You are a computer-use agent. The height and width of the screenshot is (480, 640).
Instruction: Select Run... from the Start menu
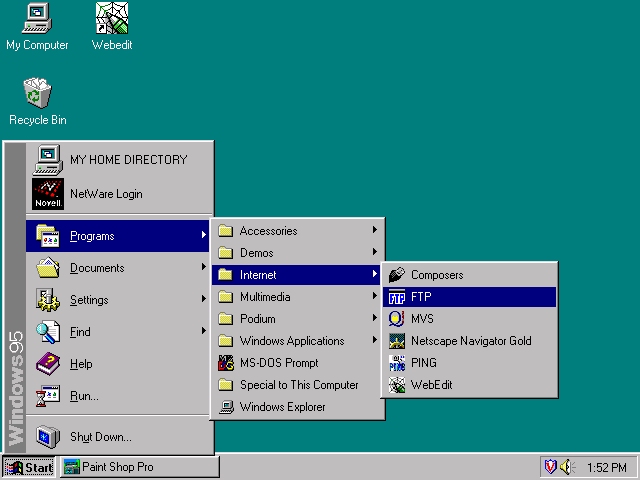click(x=119, y=396)
